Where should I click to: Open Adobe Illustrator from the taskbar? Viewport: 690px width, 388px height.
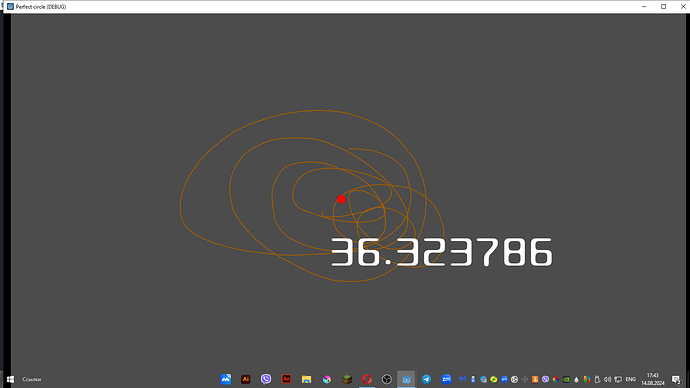pos(246,379)
